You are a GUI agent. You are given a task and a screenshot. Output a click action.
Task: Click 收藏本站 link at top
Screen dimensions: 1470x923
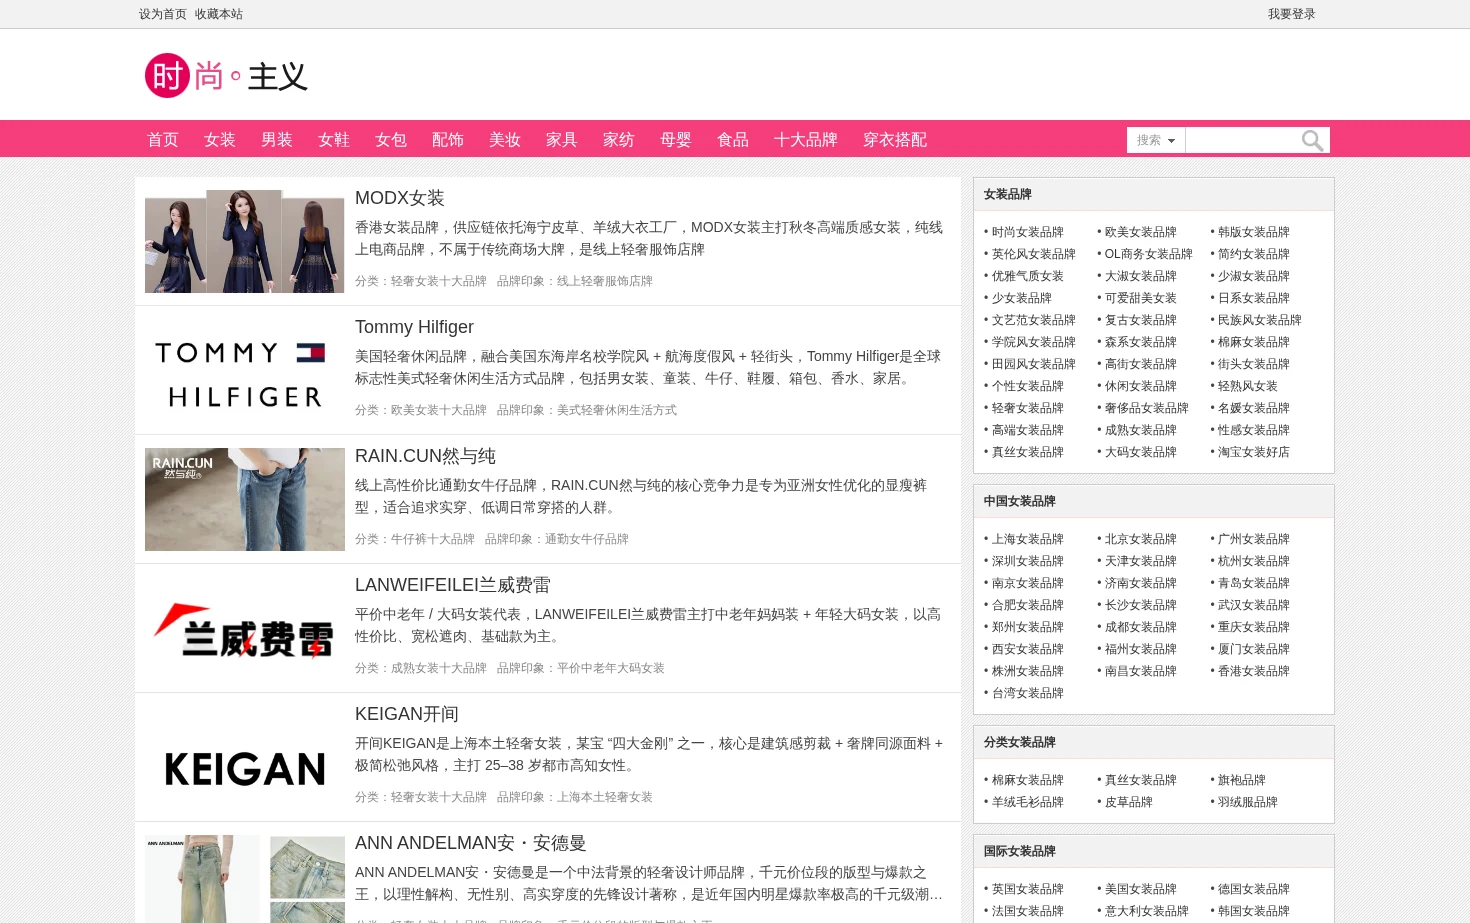[x=219, y=14]
